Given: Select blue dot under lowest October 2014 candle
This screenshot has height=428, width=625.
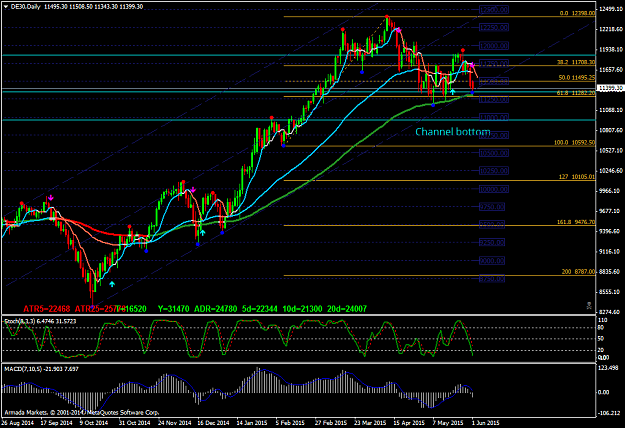Looking at the screenshot, I should pyautogui.click(x=93, y=307).
